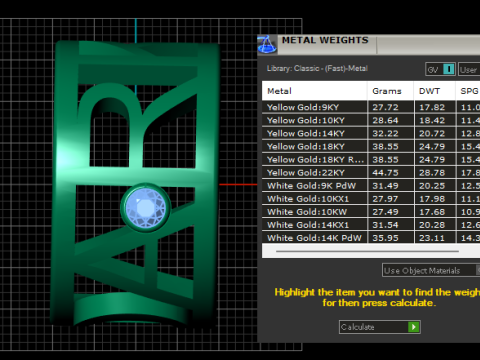The image size is (480, 360).
Task: Select the Yellow Gold:18KY row
Action: 371,146
